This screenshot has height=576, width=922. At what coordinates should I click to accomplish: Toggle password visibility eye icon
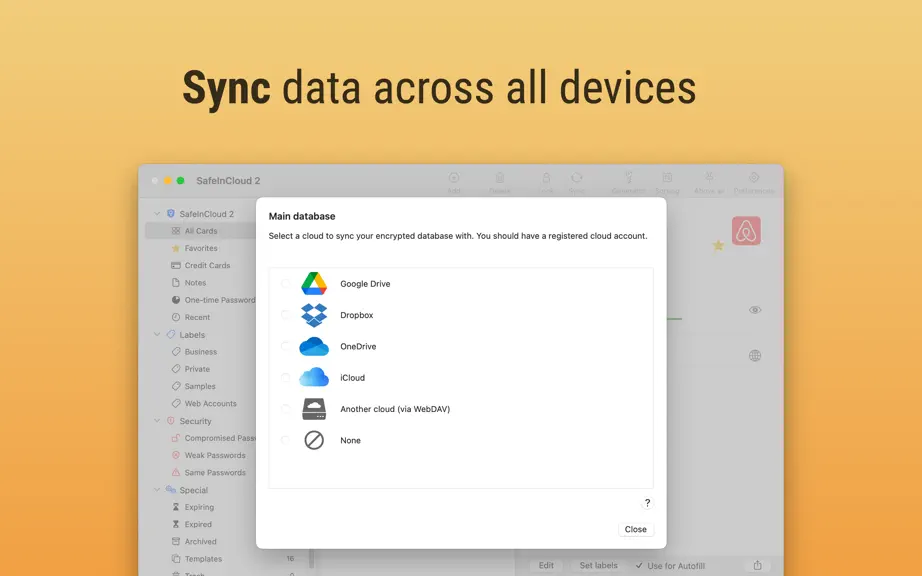[755, 310]
